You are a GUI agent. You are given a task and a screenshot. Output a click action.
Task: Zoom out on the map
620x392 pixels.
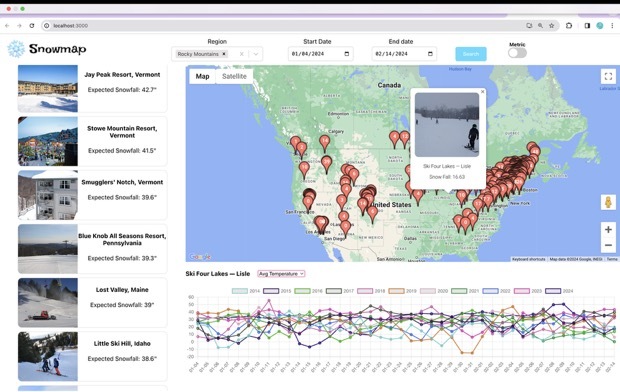[608, 245]
